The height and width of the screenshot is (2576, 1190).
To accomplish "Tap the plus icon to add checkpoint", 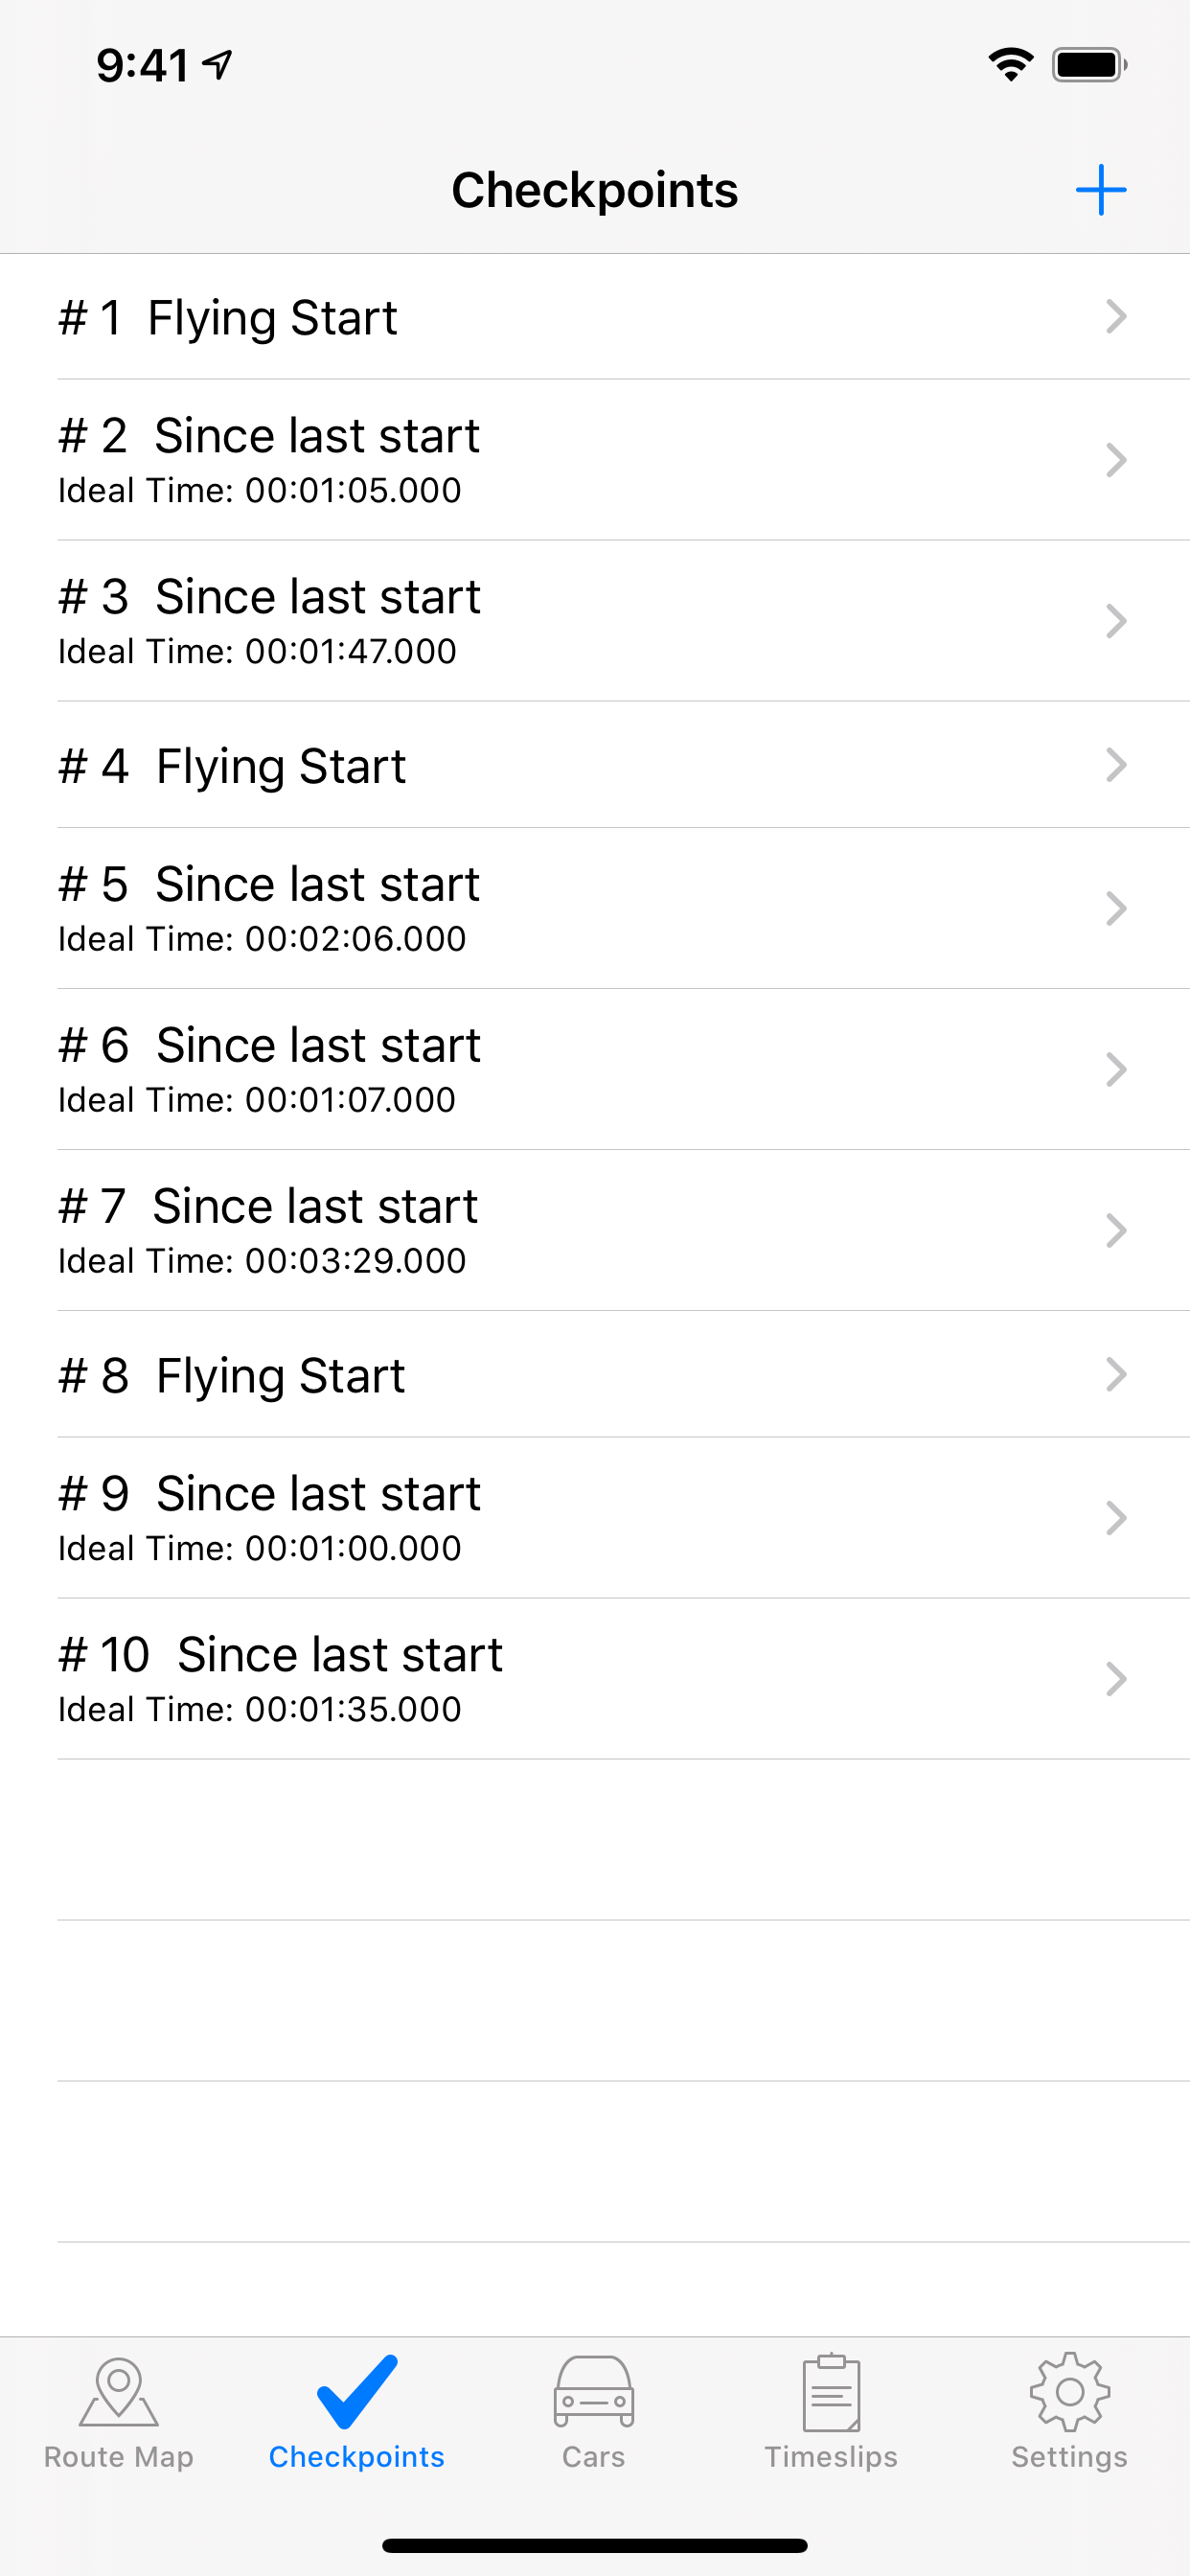I will (1100, 190).
